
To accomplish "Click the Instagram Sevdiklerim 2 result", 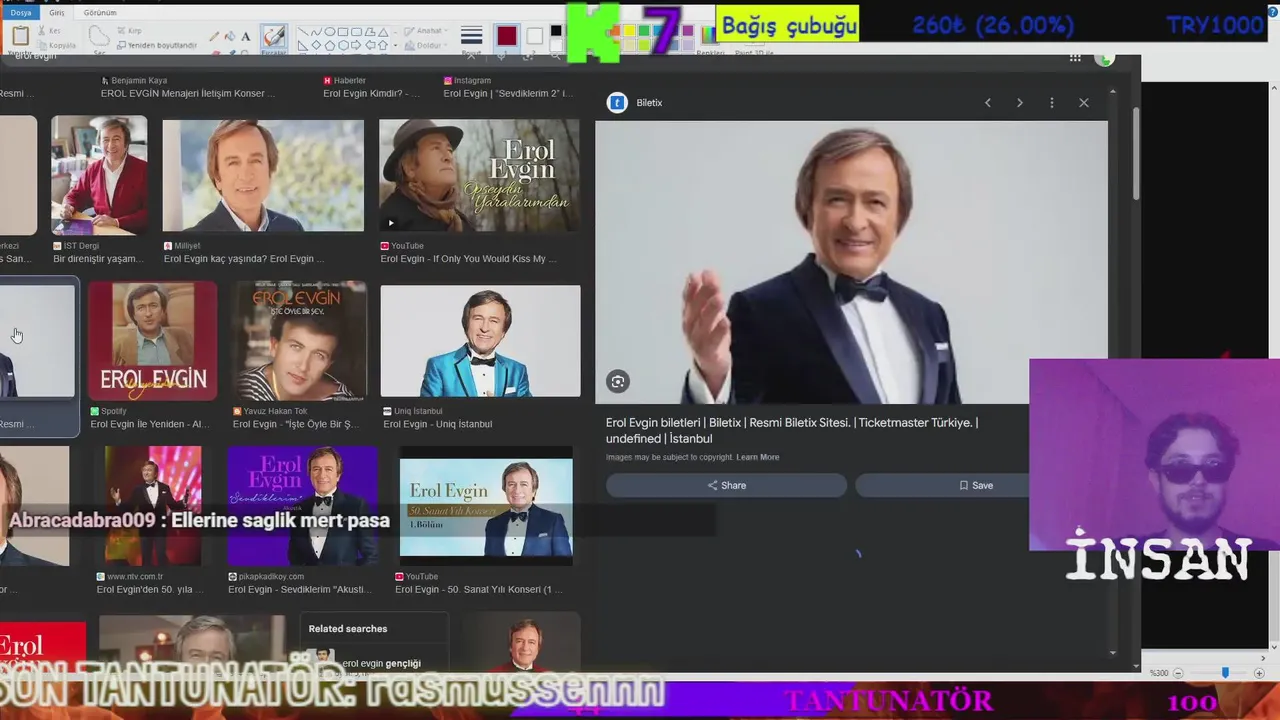I will (x=509, y=87).
